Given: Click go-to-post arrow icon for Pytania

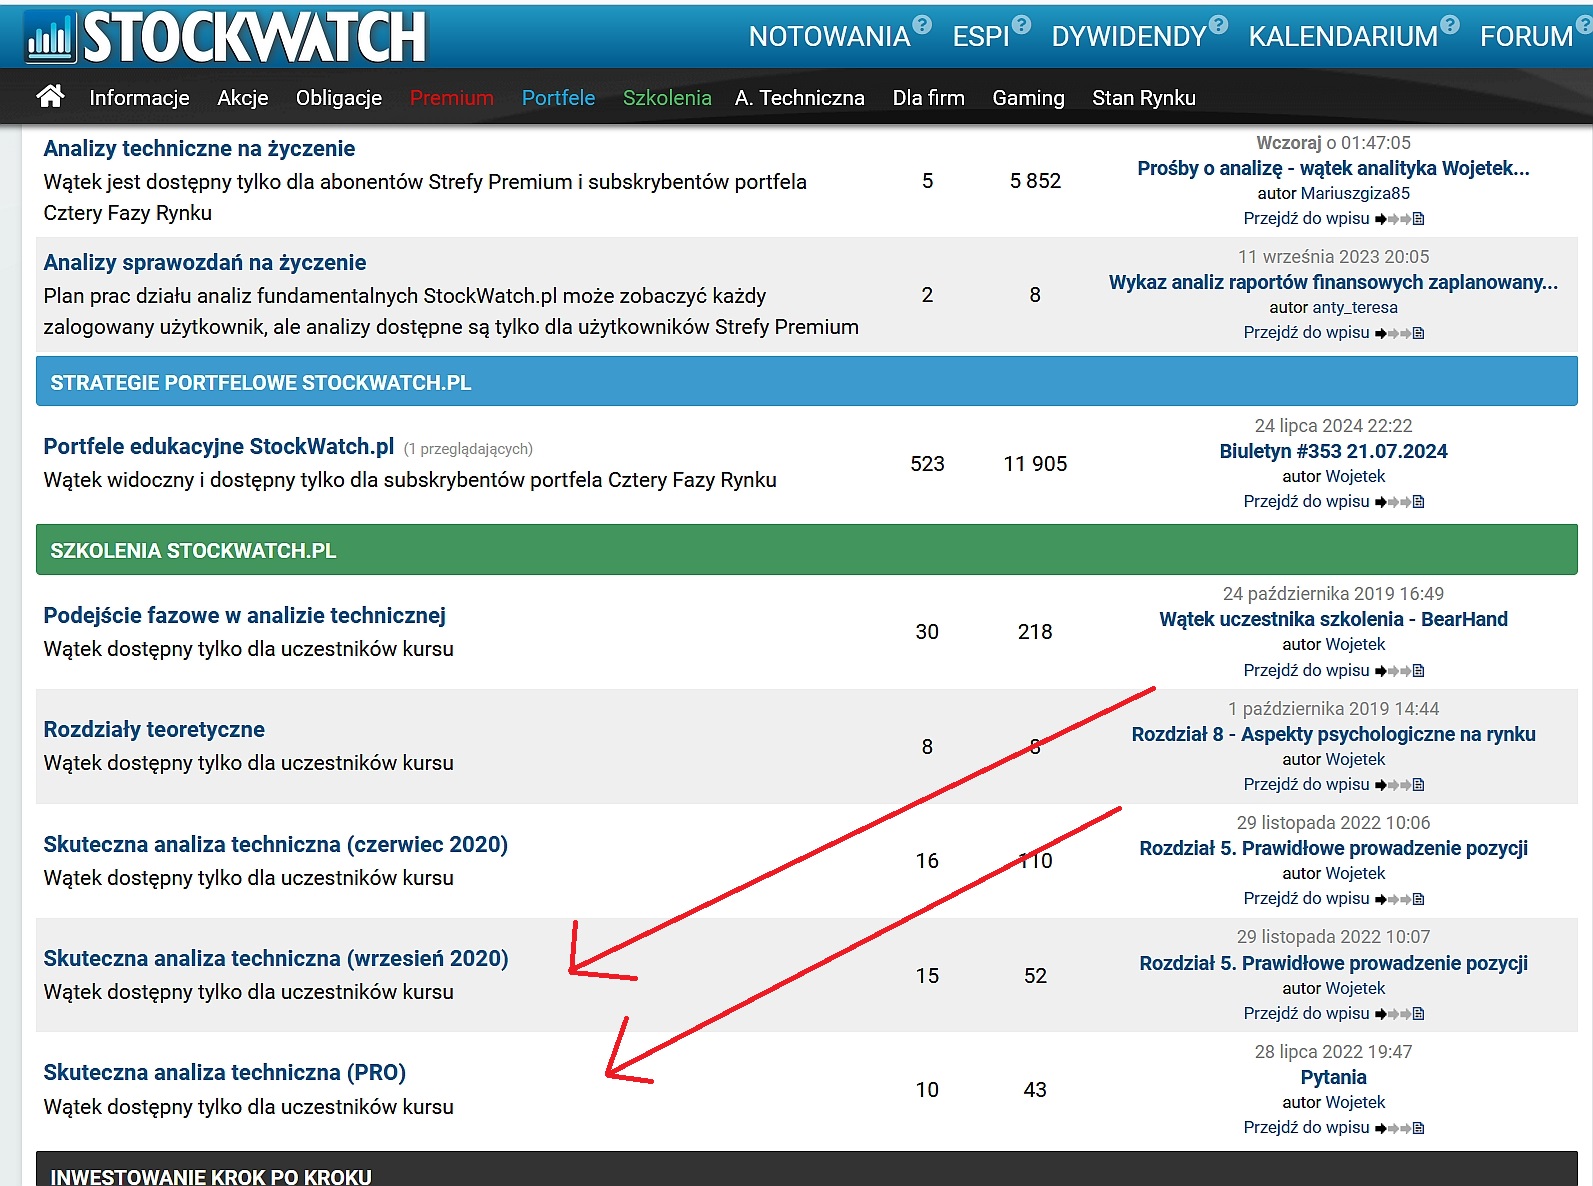Looking at the screenshot, I should [x=1399, y=1128].
